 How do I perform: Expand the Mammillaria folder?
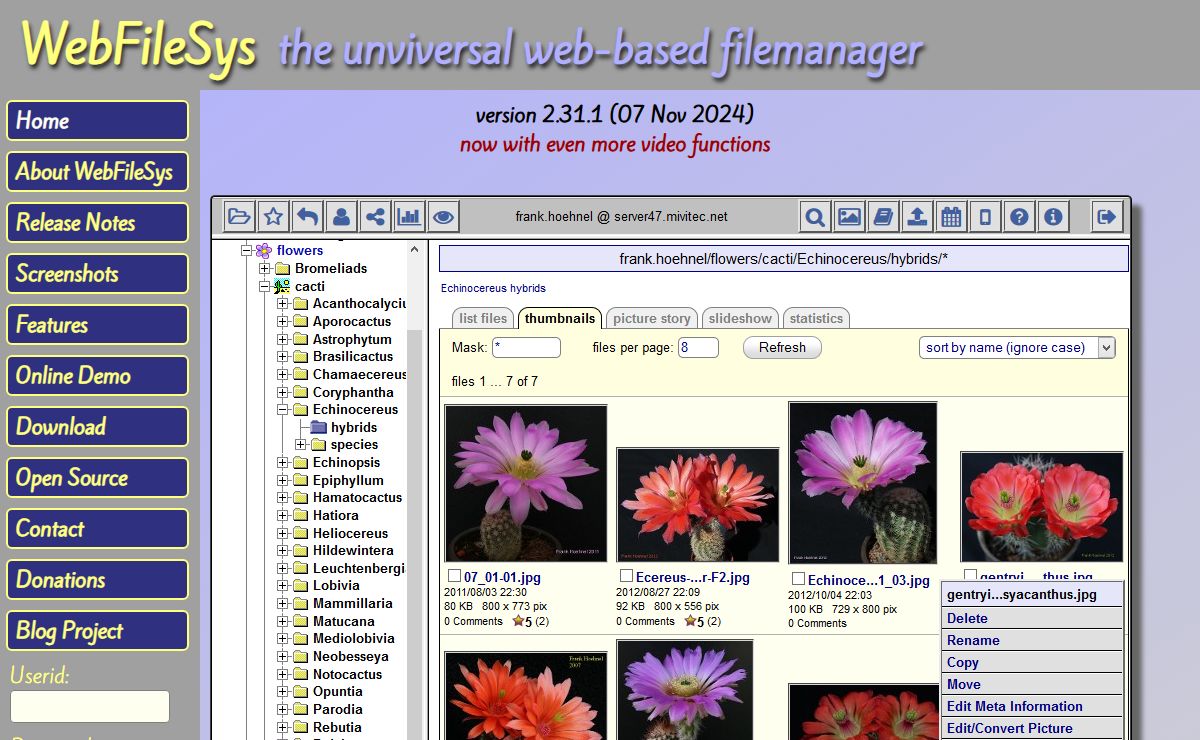tap(283, 604)
